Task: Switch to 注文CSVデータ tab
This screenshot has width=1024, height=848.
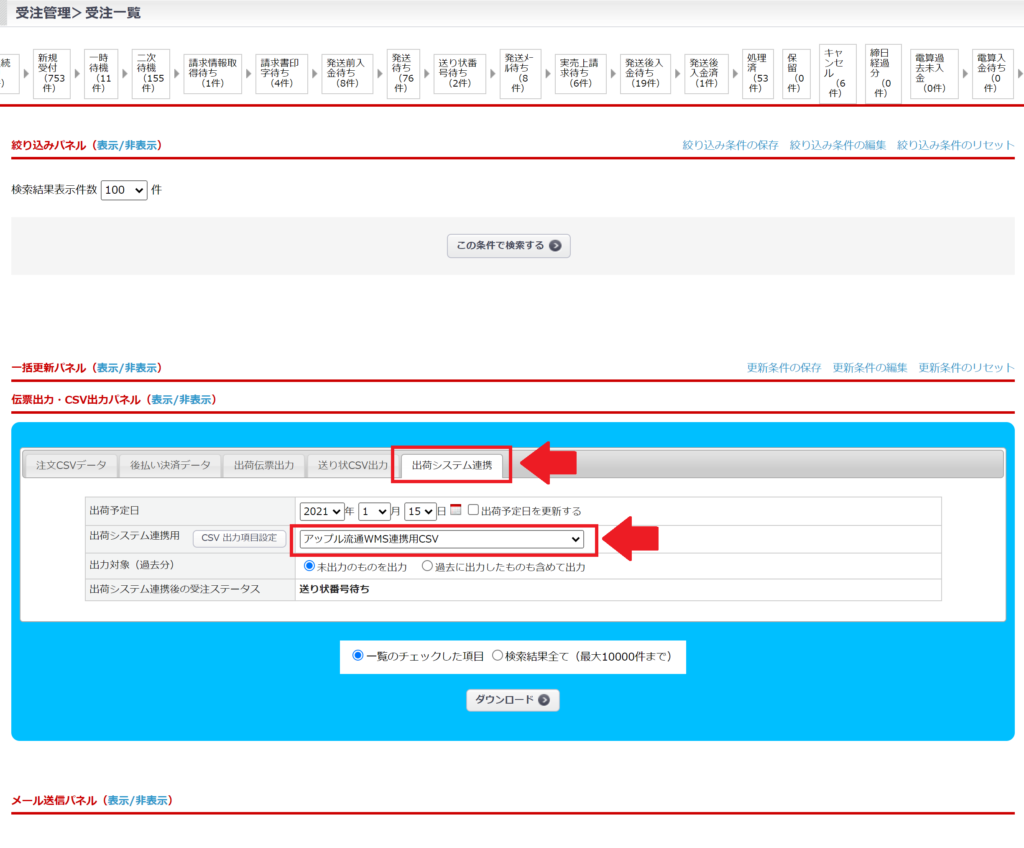Action: [x=71, y=465]
